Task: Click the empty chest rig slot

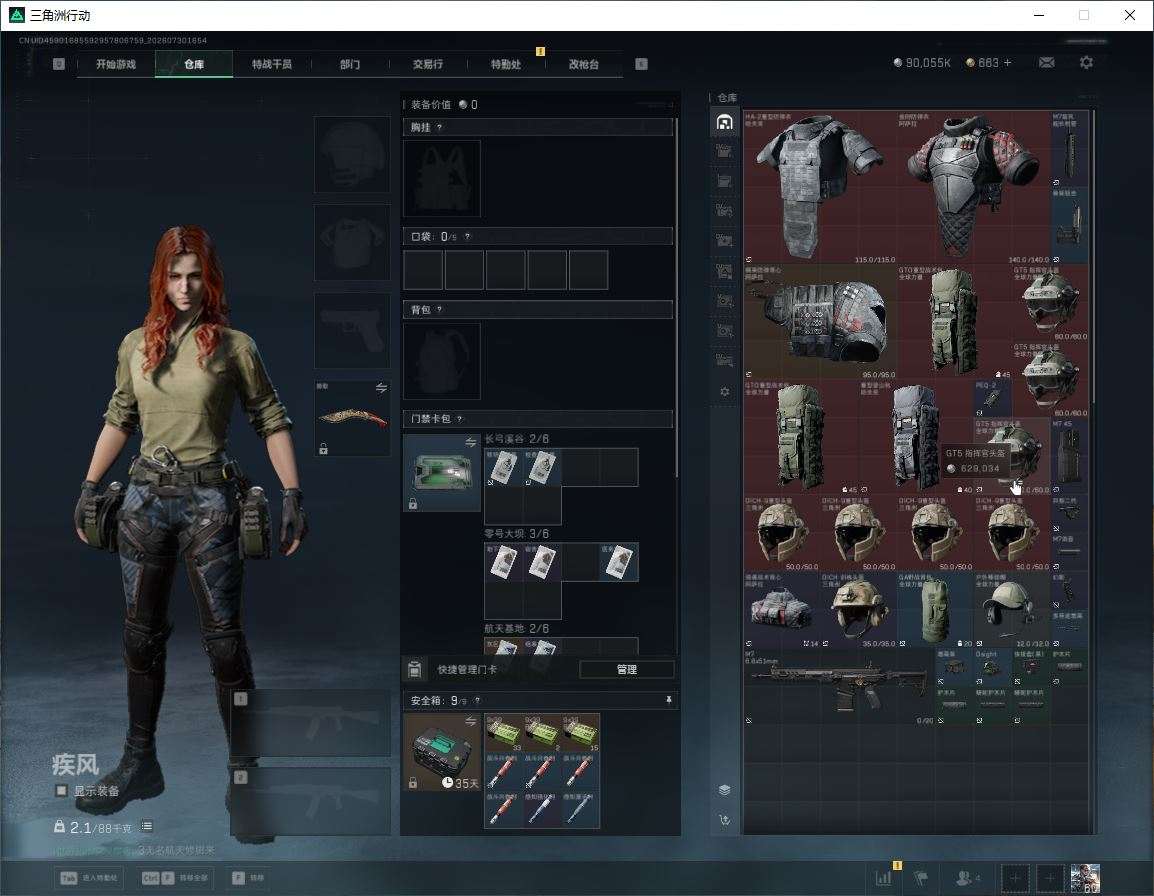Action: point(442,178)
